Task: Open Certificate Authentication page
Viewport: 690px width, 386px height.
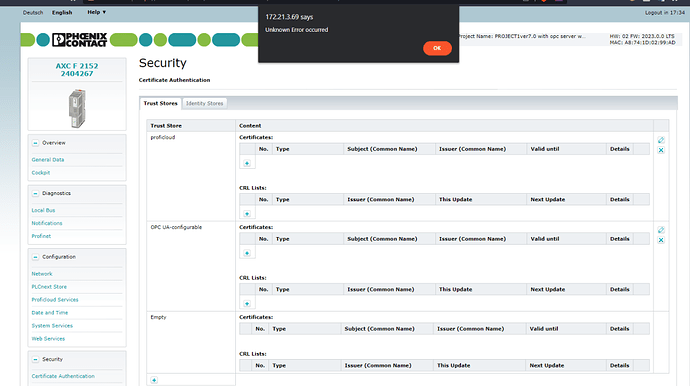Action: pyautogui.click(x=63, y=376)
